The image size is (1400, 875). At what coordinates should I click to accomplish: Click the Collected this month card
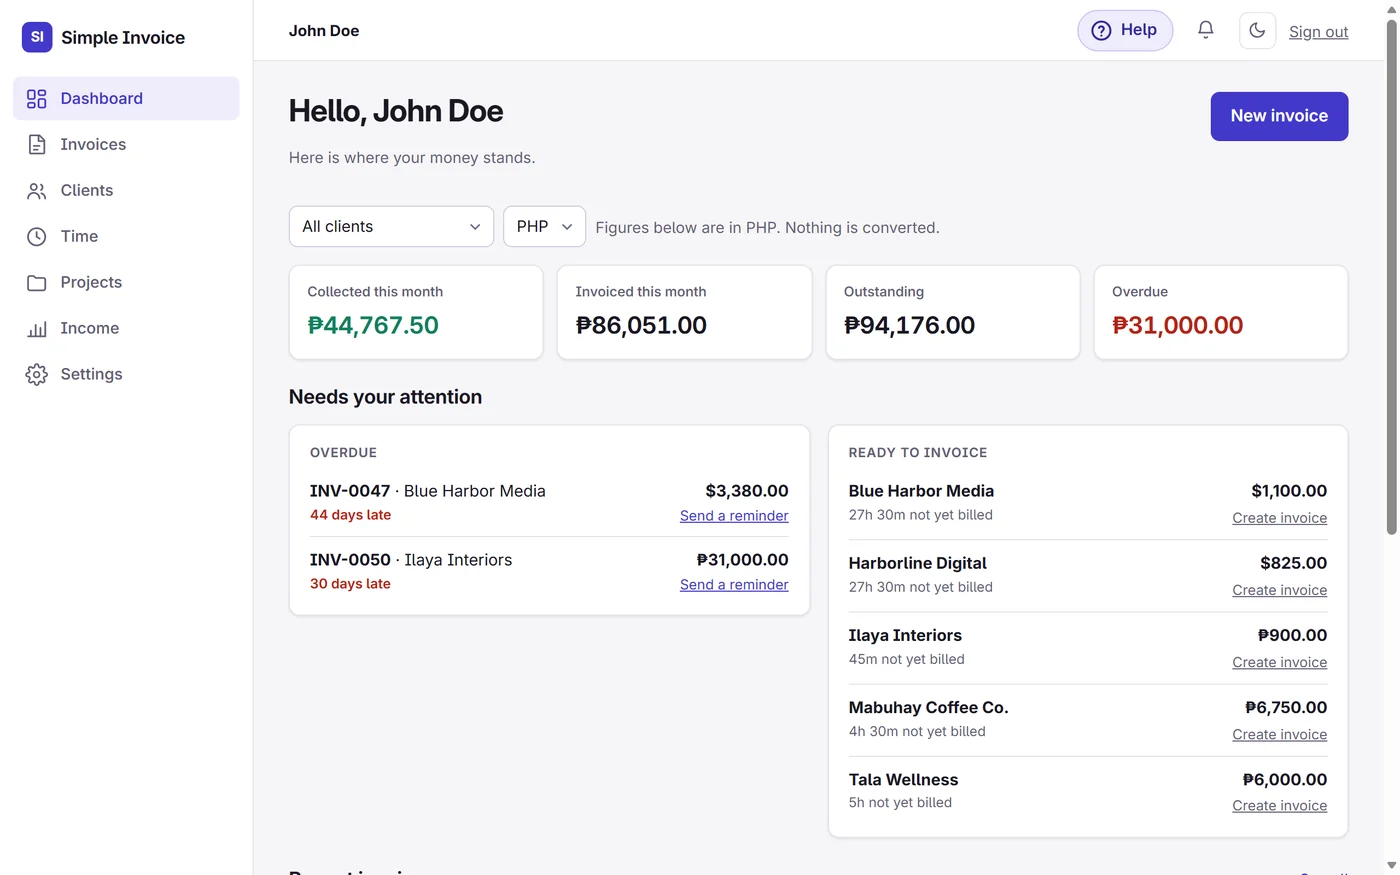click(x=416, y=312)
